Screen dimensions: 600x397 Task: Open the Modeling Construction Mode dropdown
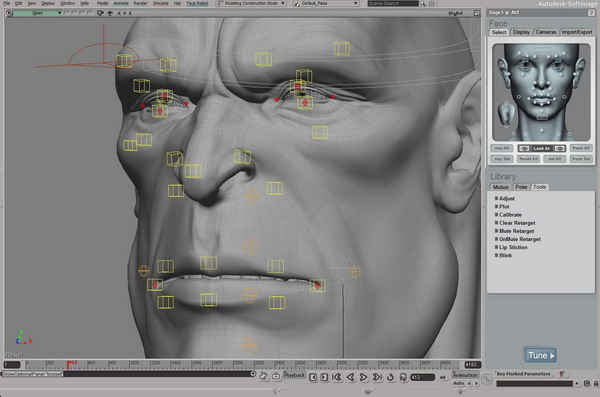(251, 3)
